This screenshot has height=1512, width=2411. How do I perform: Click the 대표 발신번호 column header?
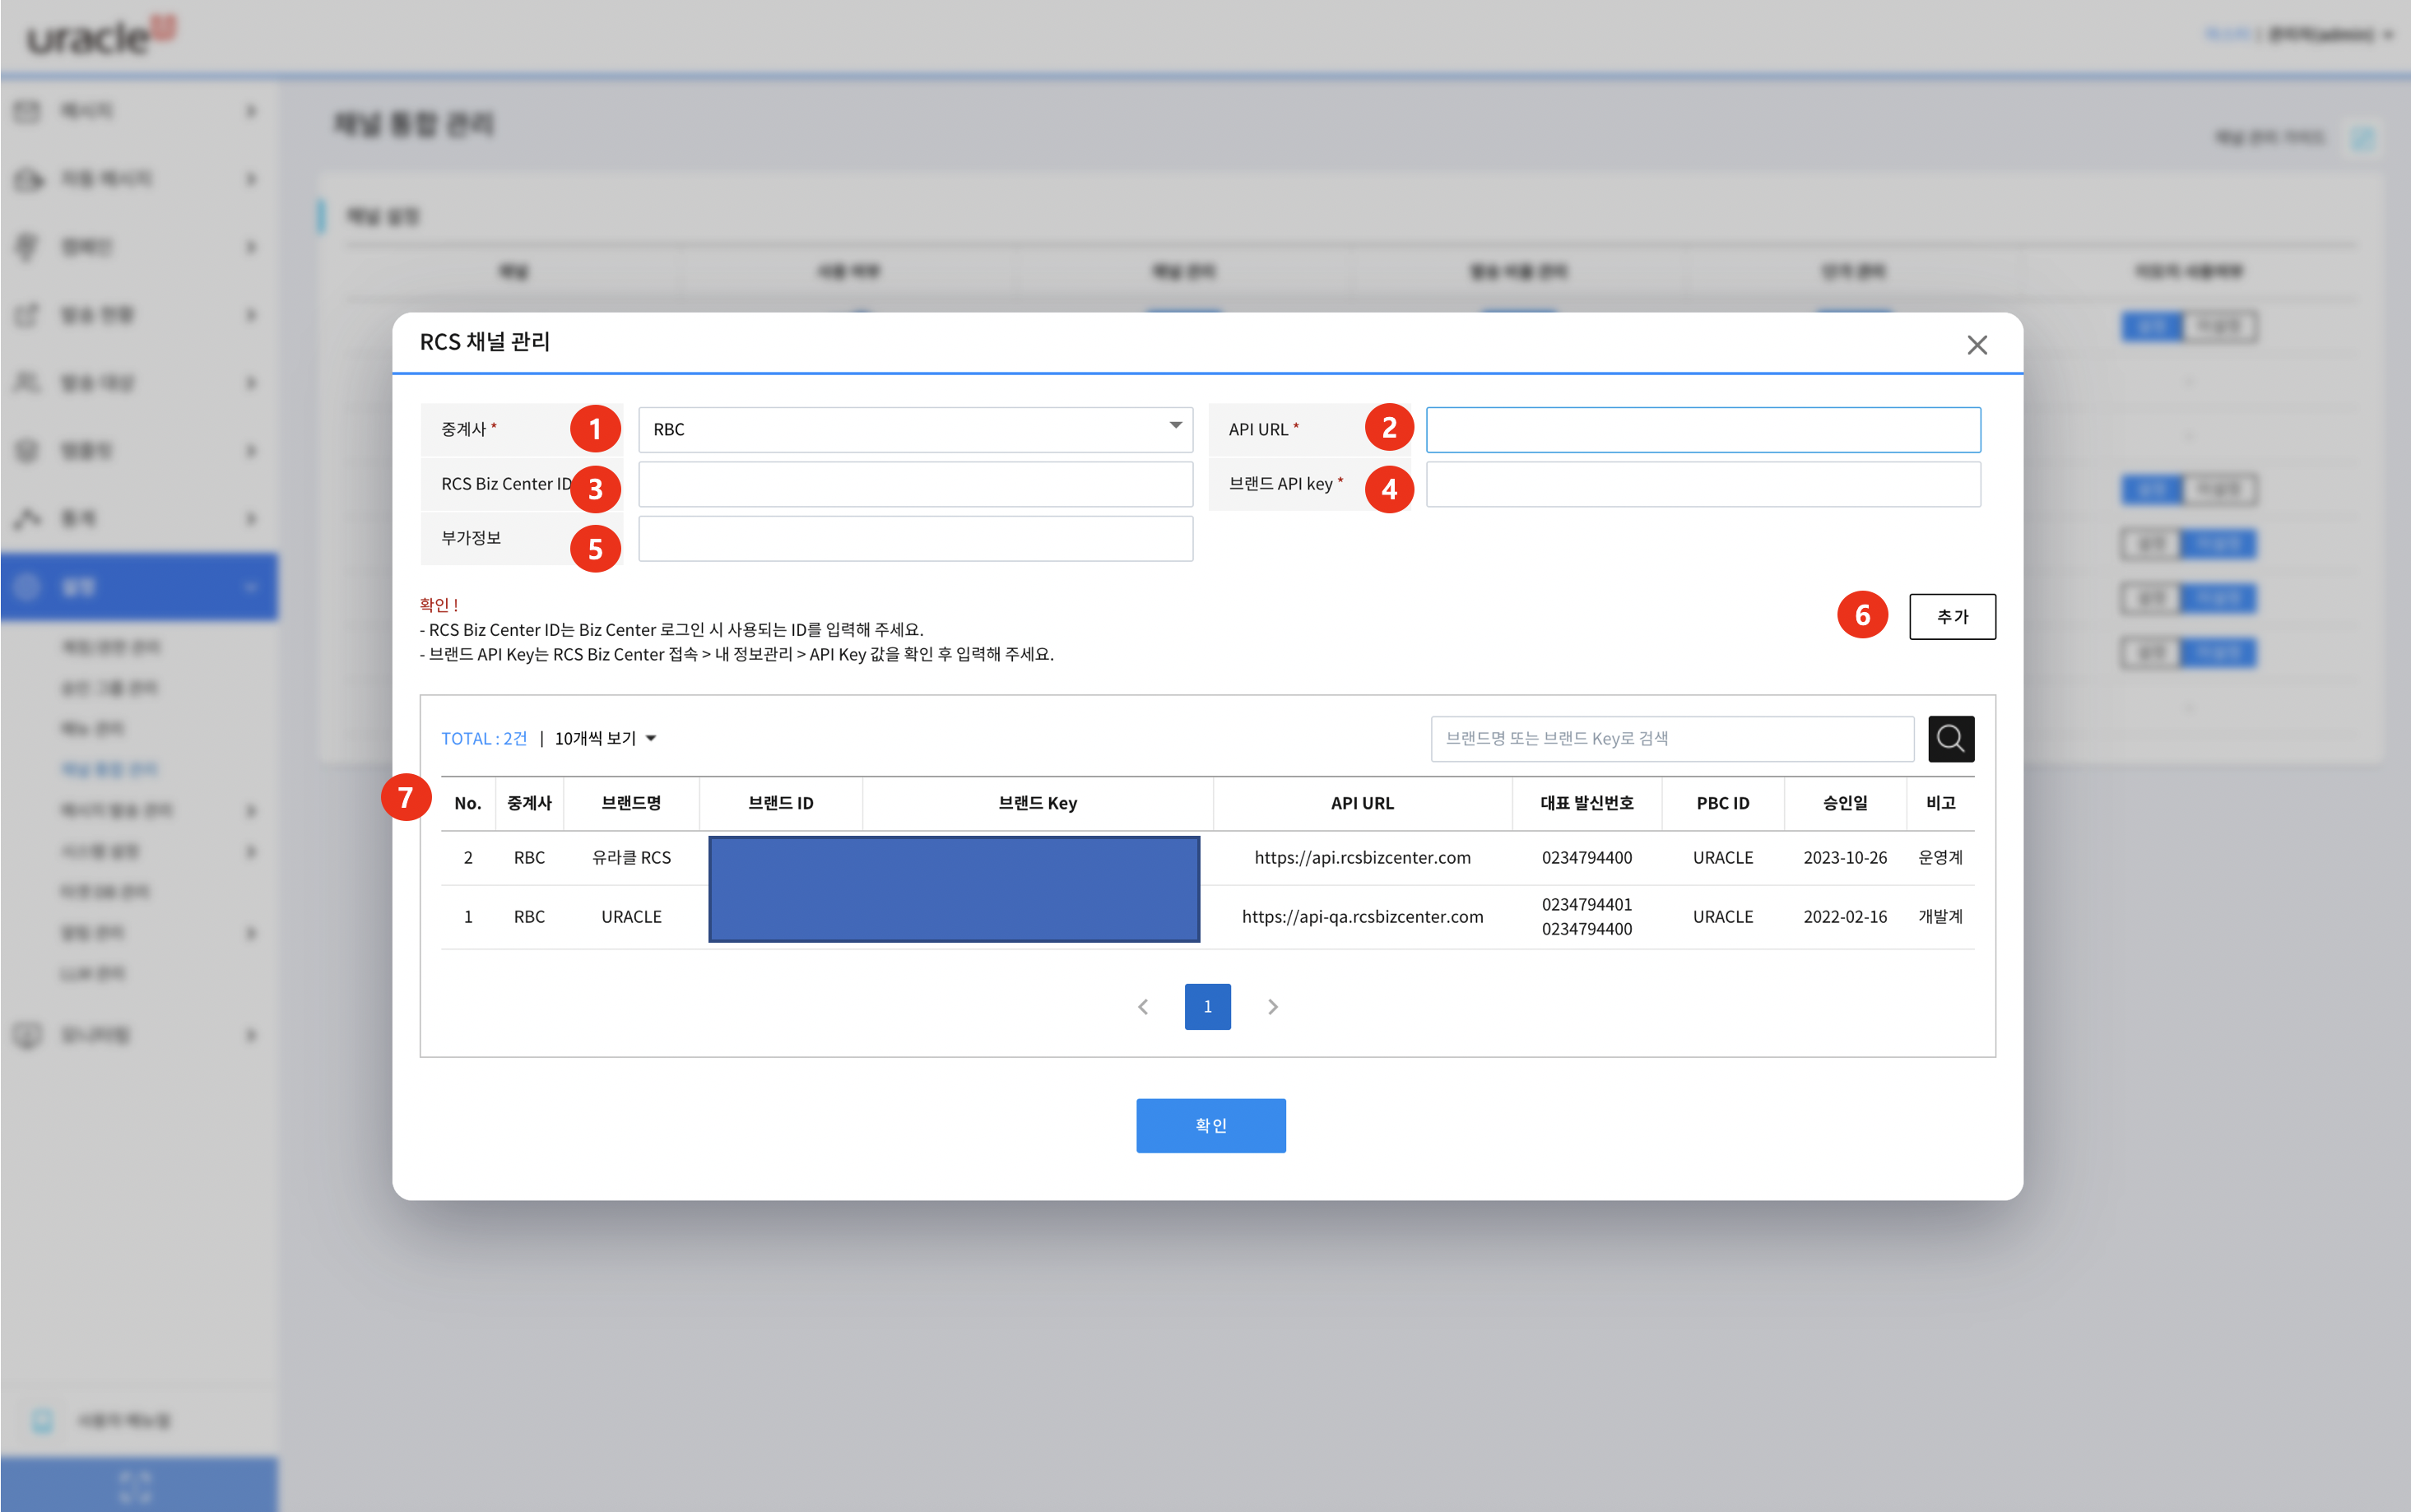tap(1586, 804)
